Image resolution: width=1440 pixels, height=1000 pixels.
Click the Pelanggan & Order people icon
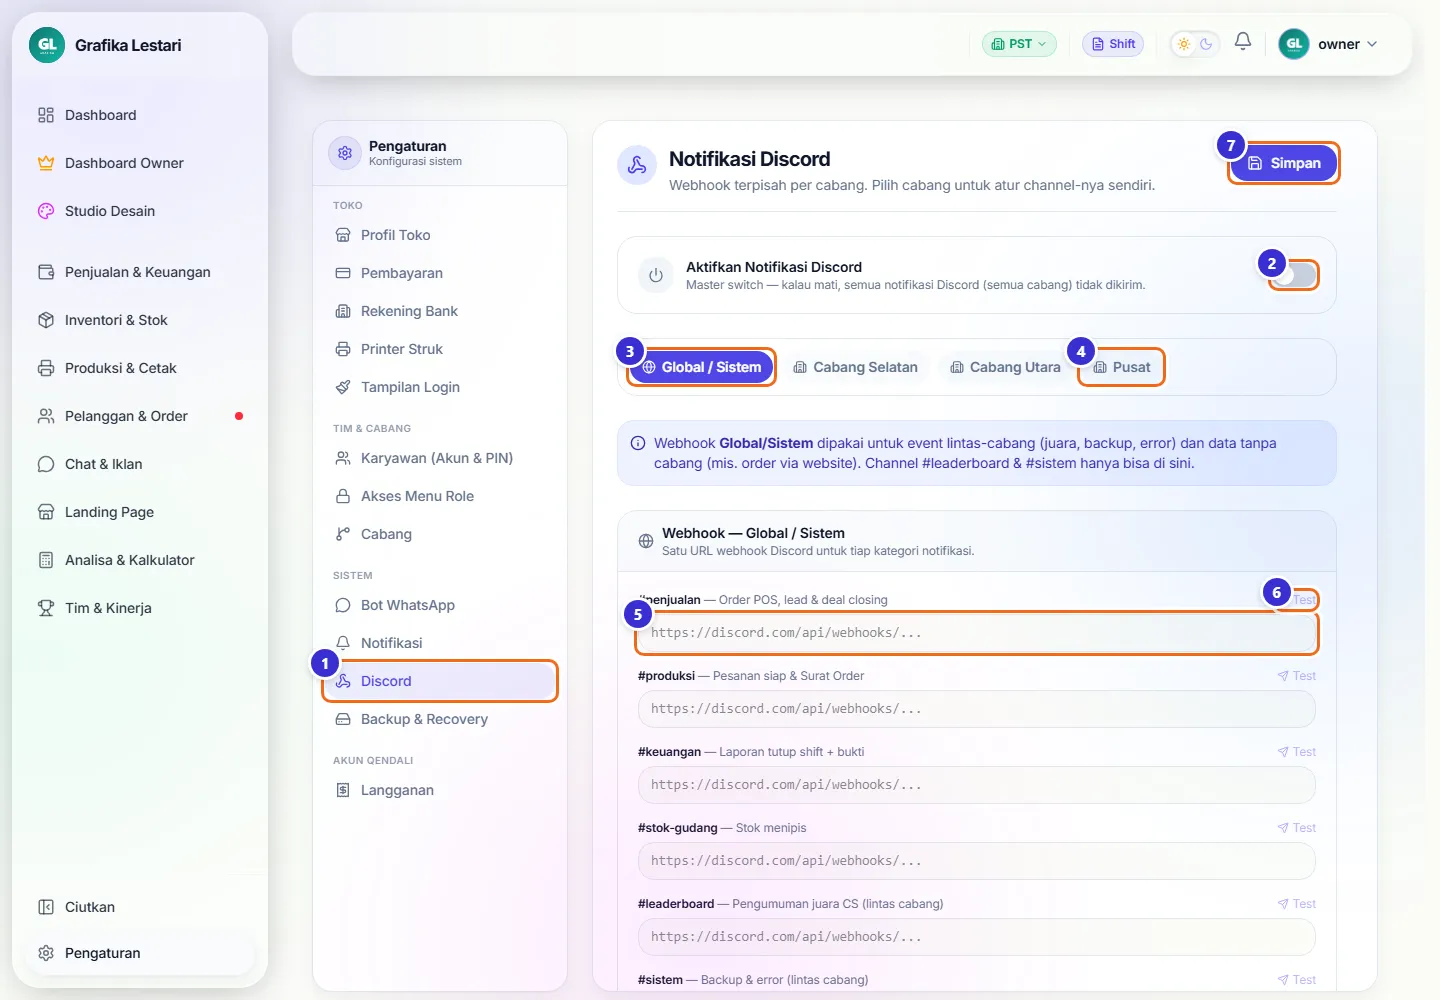pyautogui.click(x=46, y=416)
